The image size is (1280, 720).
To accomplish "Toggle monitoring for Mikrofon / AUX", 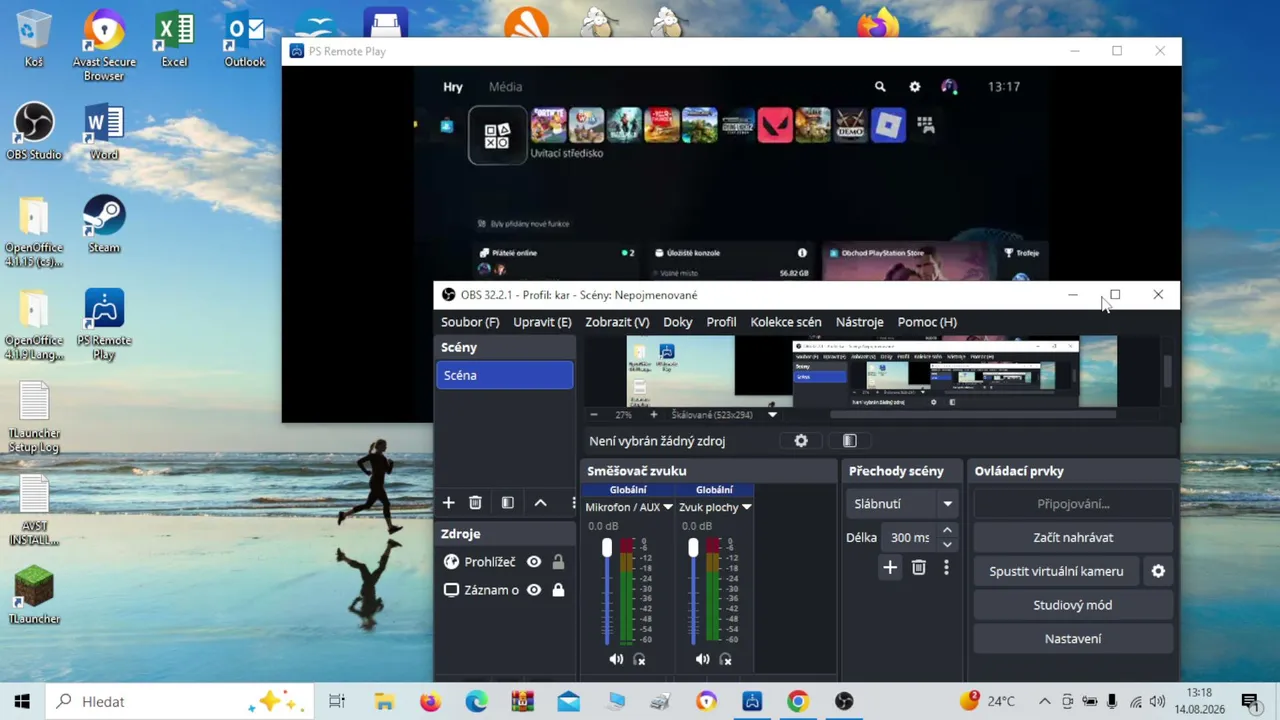I will 640,659.
